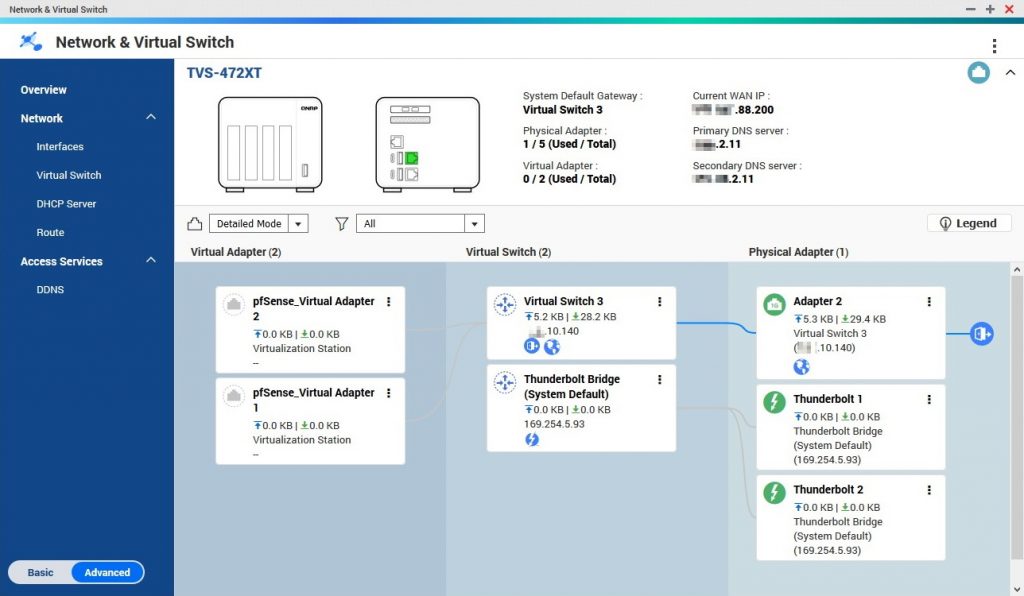Click the Virtual Adapter (2) column header
Viewport: 1024px width, 596px height.
(x=236, y=252)
